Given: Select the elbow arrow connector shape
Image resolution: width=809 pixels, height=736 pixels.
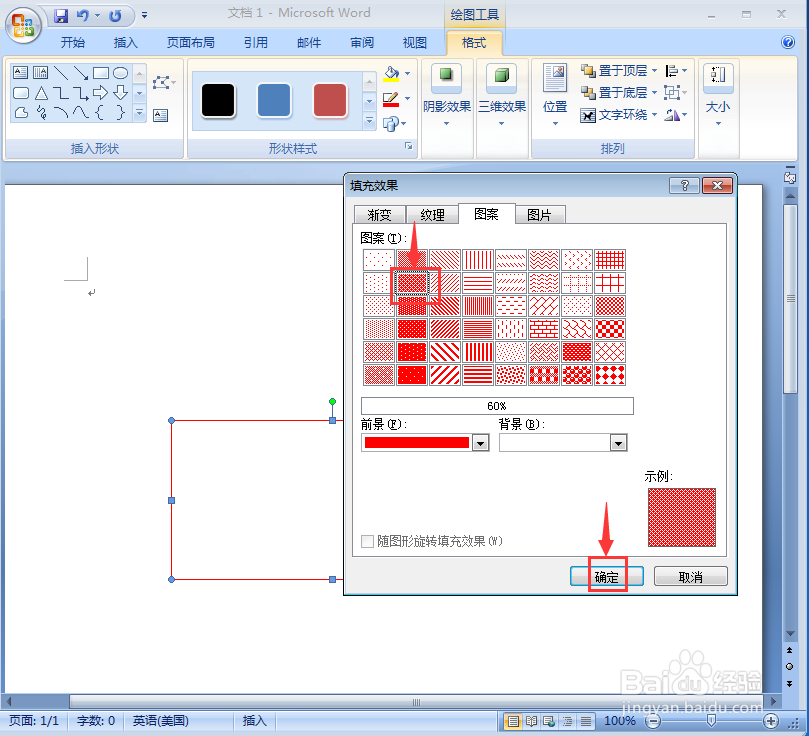Looking at the screenshot, I should point(80,93).
